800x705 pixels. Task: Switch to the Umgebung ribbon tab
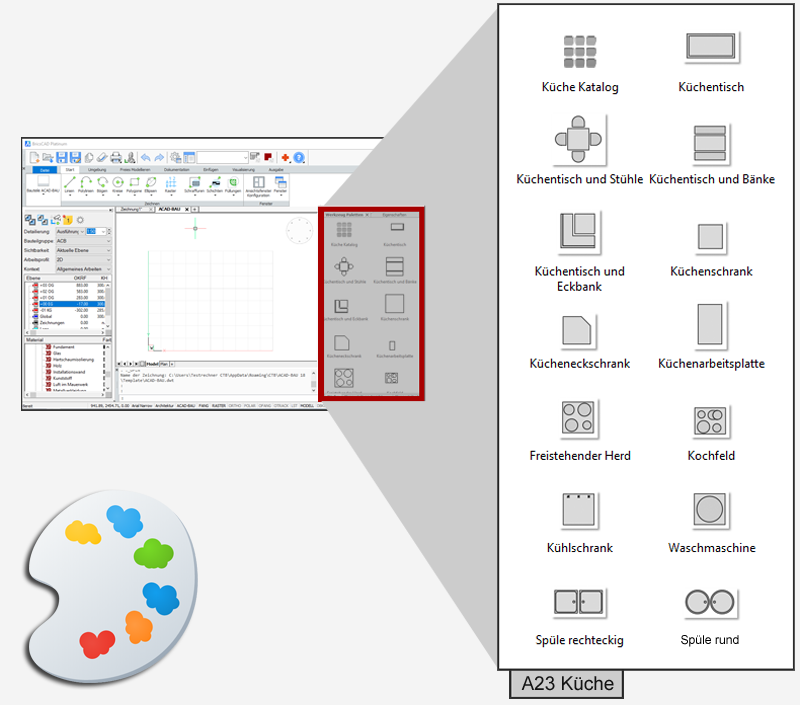coord(97,170)
